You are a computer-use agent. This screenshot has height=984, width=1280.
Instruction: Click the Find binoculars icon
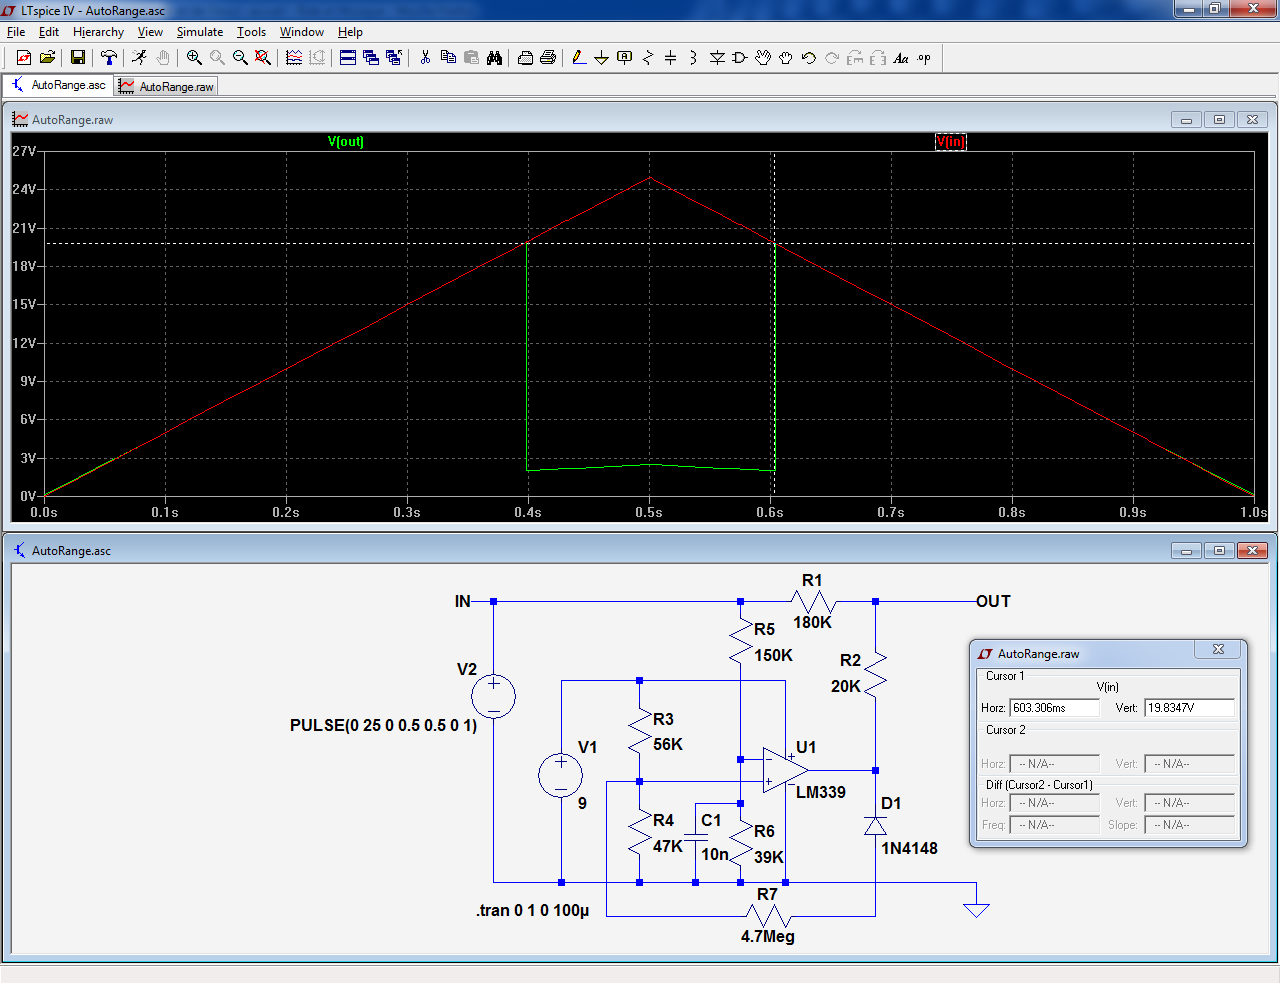[x=494, y=58]
